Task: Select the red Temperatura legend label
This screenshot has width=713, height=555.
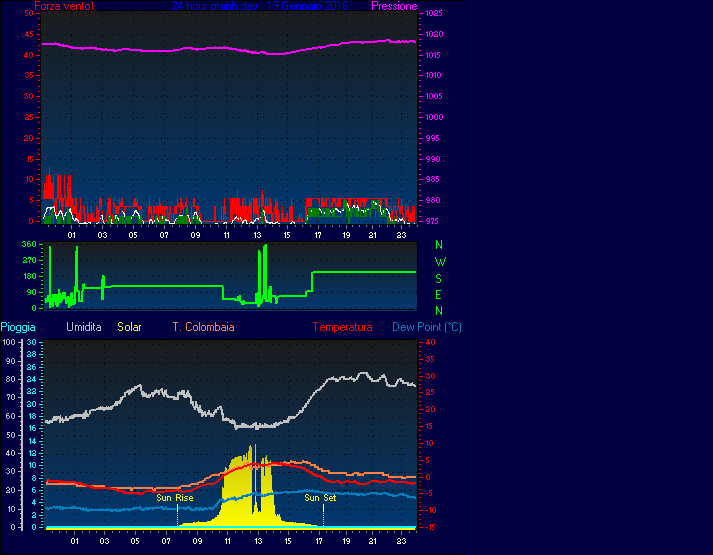Action: 342,327
